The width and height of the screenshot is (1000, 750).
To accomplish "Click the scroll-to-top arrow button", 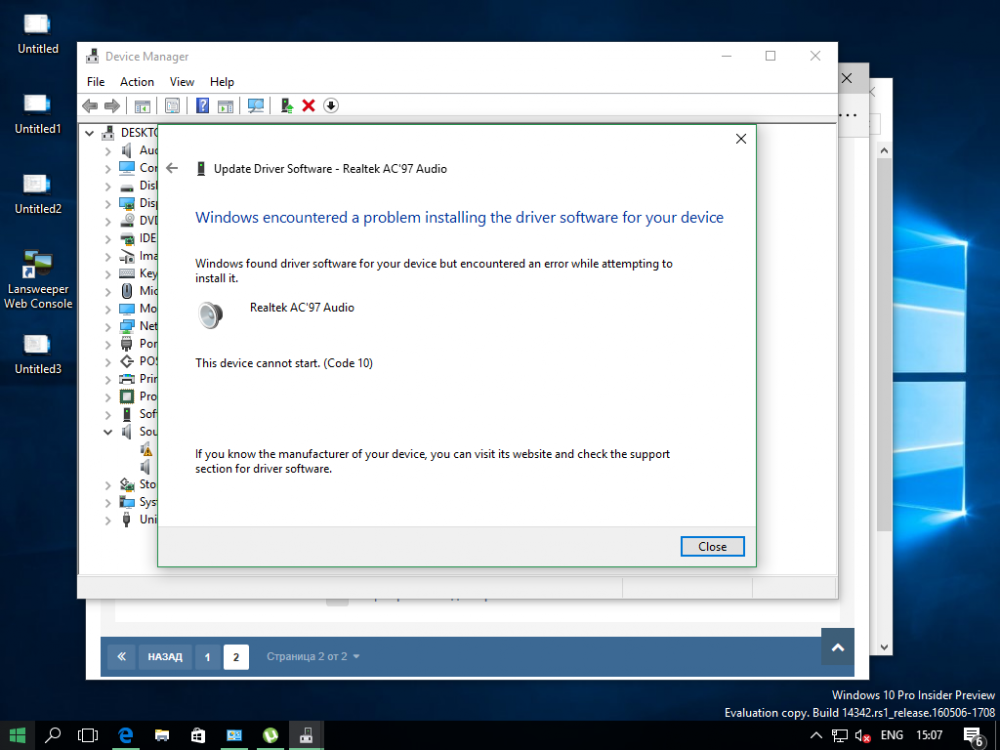I will [x=837, y=647].
